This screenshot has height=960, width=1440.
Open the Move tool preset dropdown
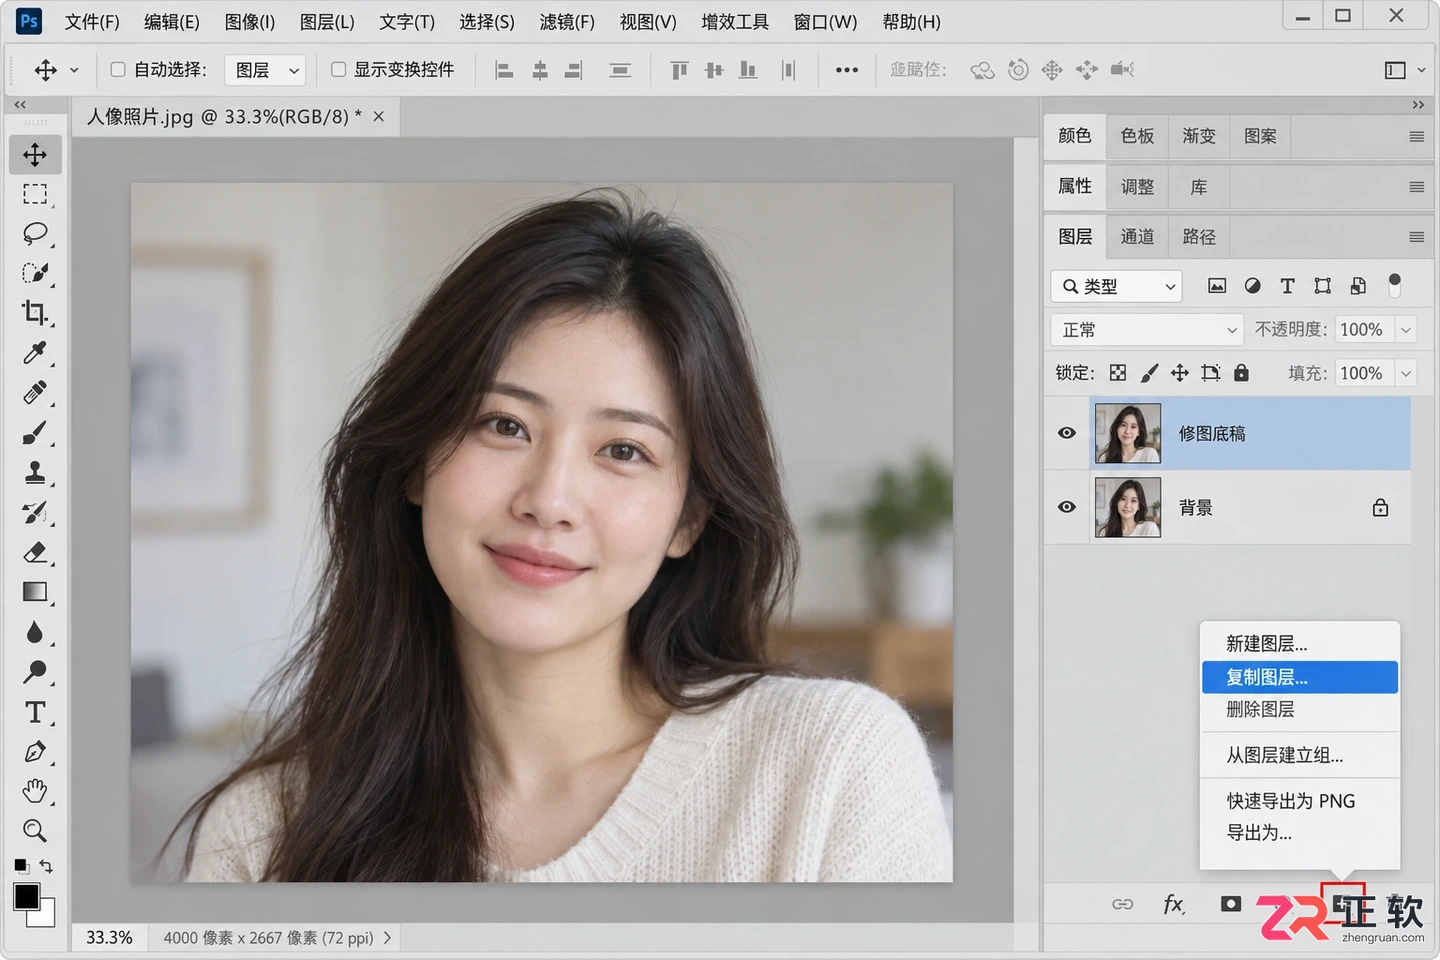pos(74,70)
